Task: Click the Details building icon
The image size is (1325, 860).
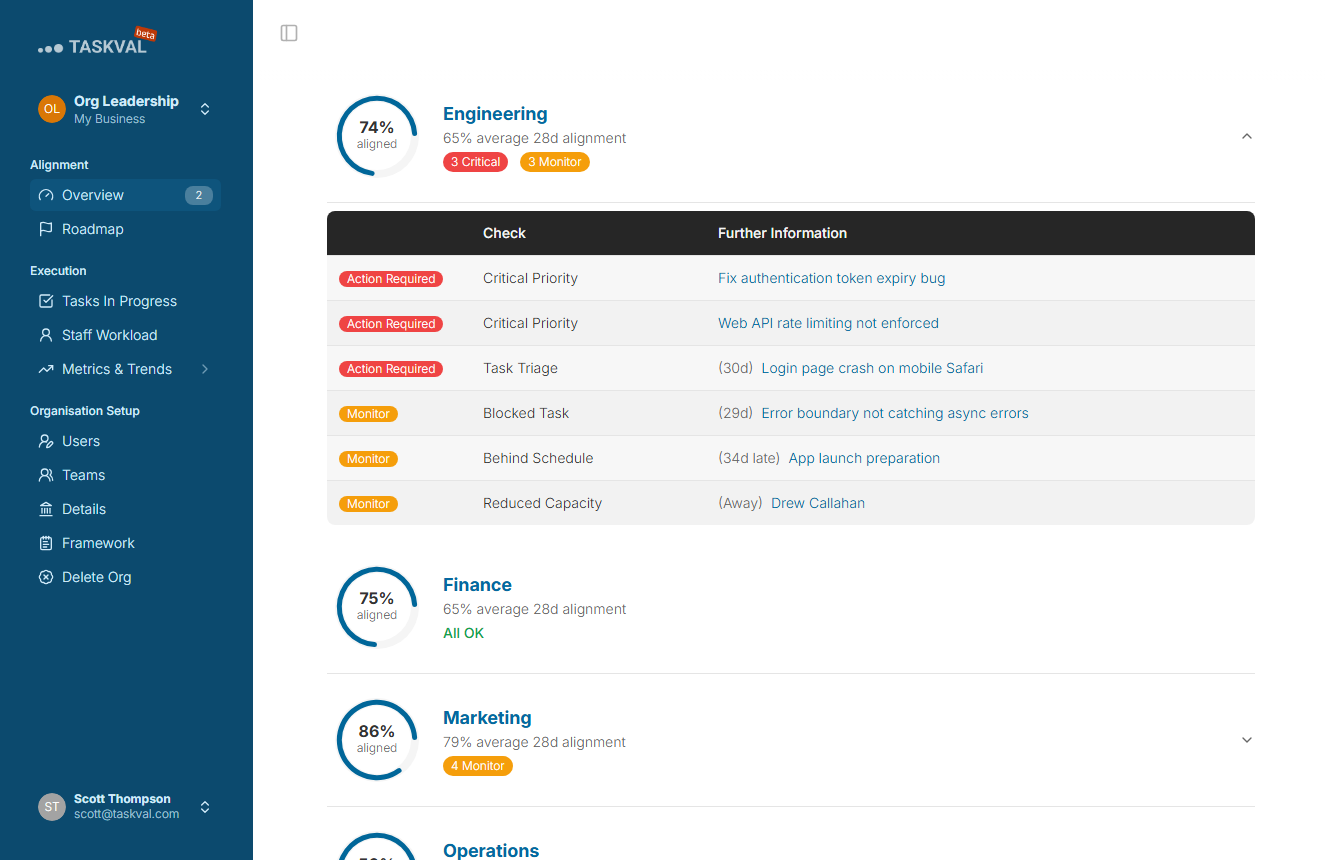Action: [x=46, y=509]
